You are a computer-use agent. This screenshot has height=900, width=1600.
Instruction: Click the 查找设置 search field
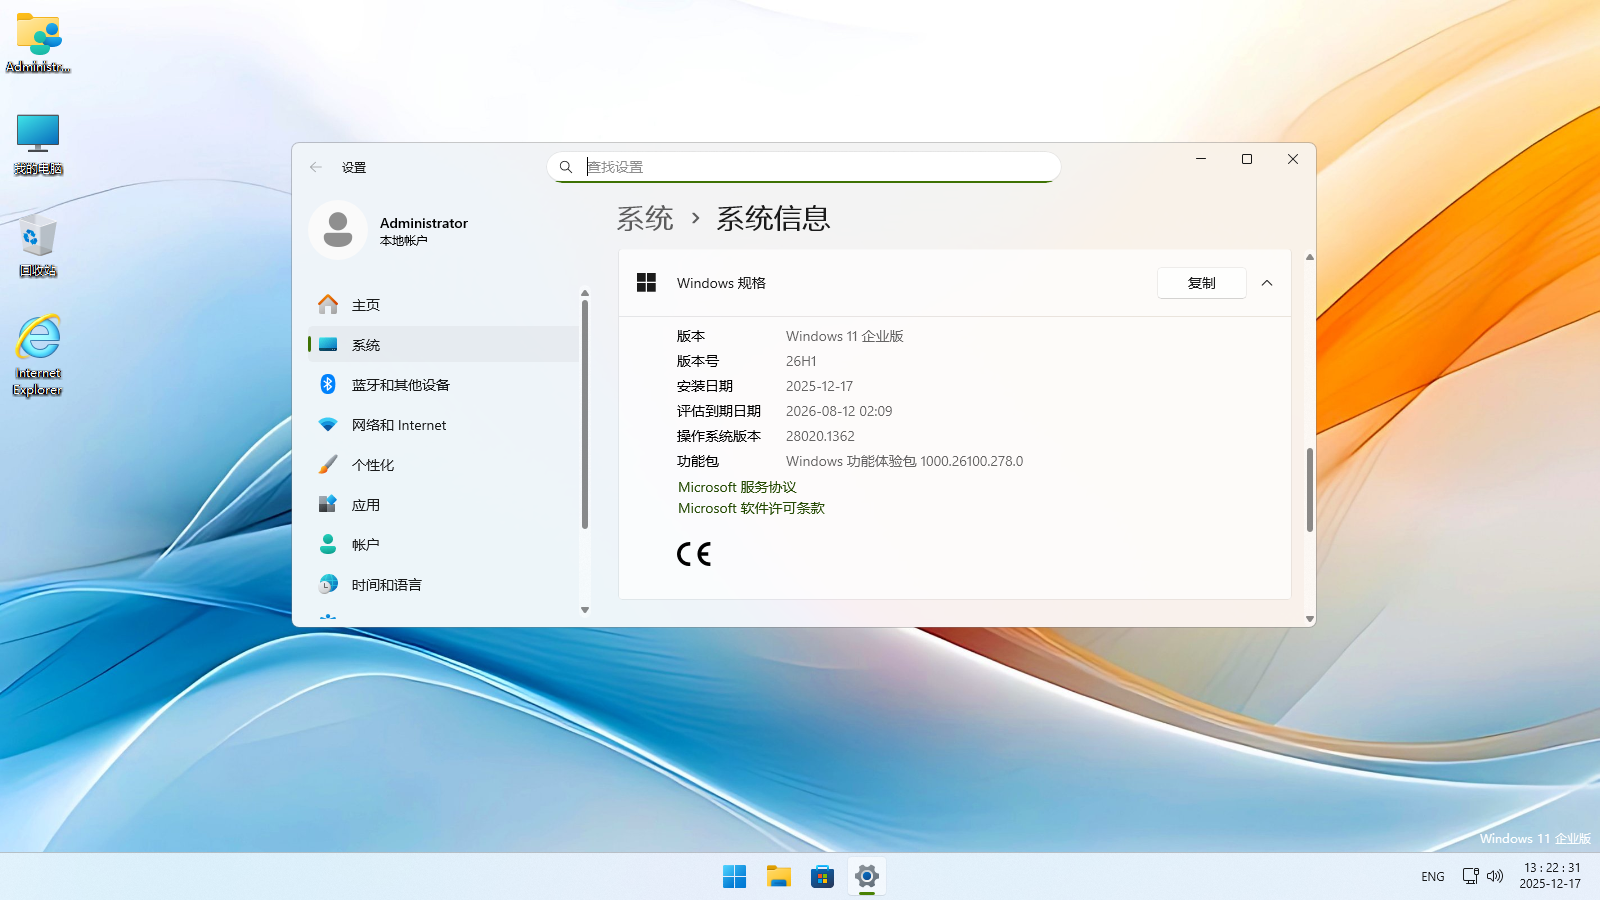(804, 167)
